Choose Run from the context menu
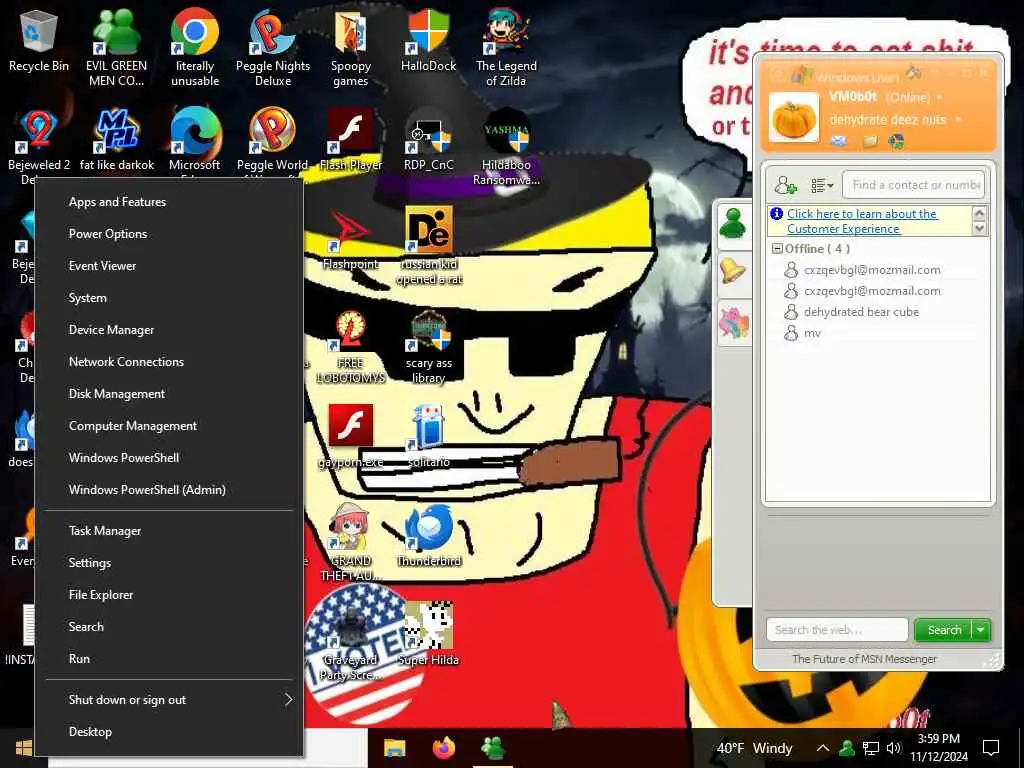Screen dimensions: 1024x768 point(170,659)
